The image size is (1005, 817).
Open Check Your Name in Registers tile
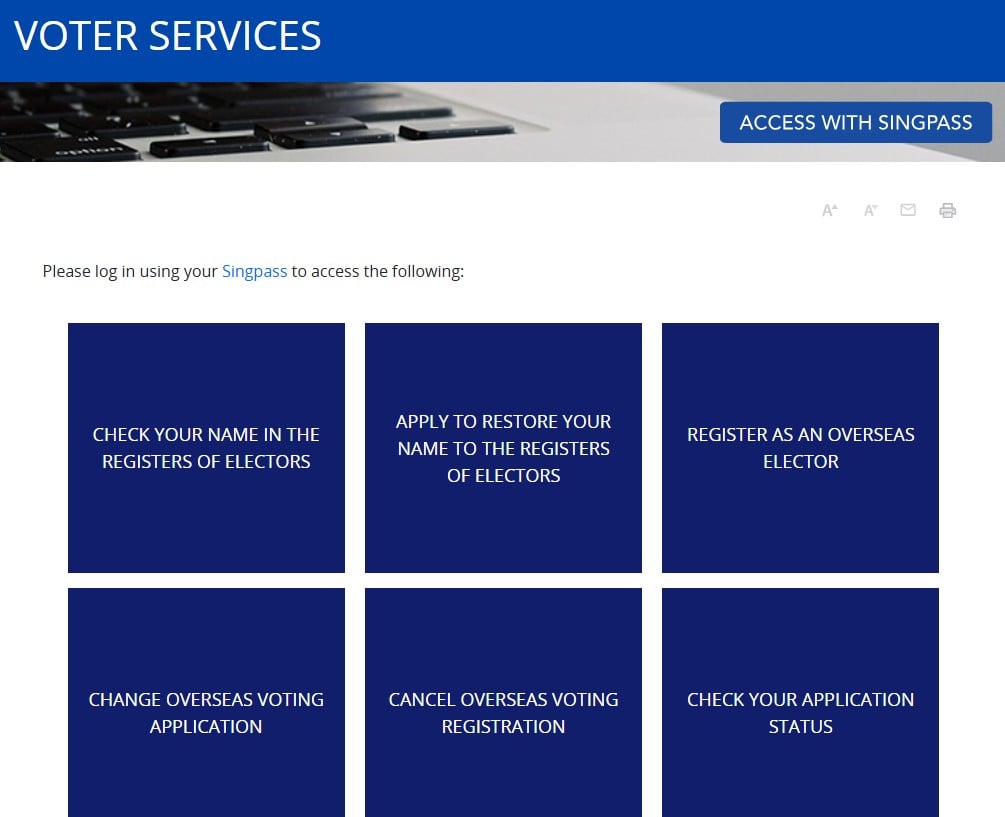(206, 448)
